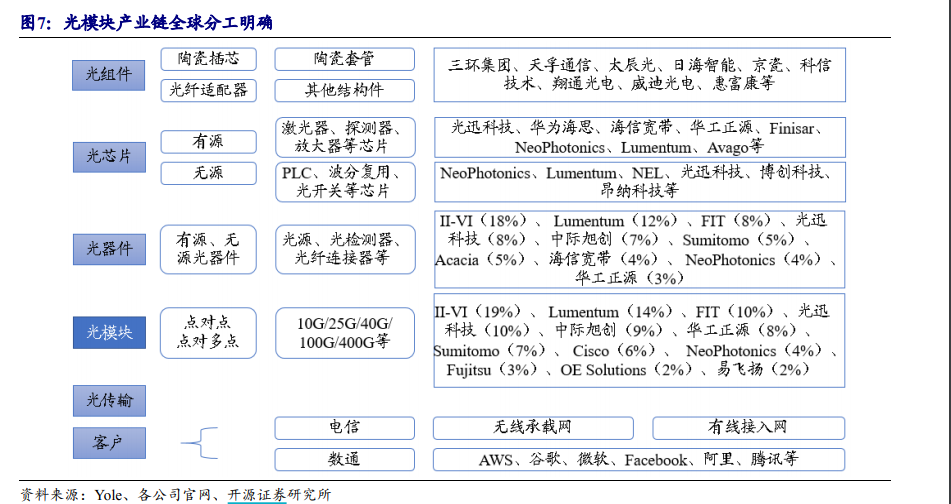
Task: Click the 激光器、探测器、放大器等芯片 box
Action: coord(345,138)
